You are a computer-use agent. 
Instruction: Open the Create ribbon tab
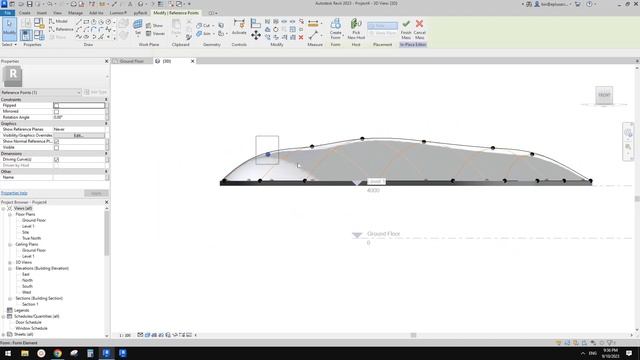[24, 13]
